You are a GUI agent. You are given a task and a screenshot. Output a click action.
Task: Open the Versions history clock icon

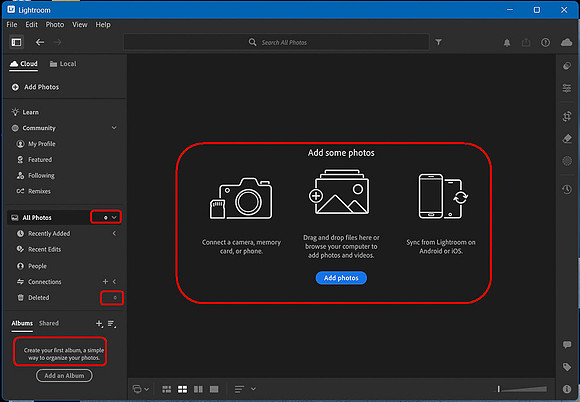(567, 190)
